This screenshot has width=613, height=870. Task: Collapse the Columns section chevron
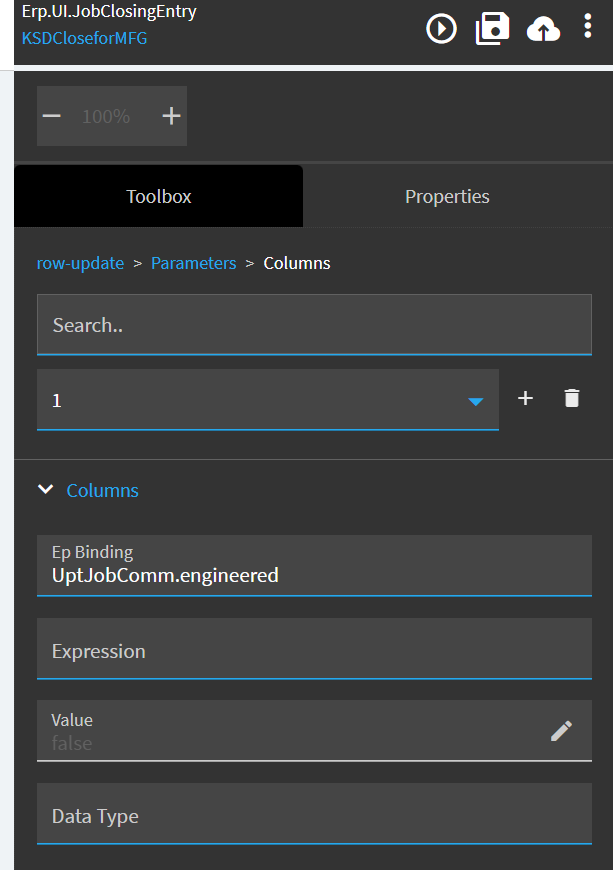coord(45,490)
